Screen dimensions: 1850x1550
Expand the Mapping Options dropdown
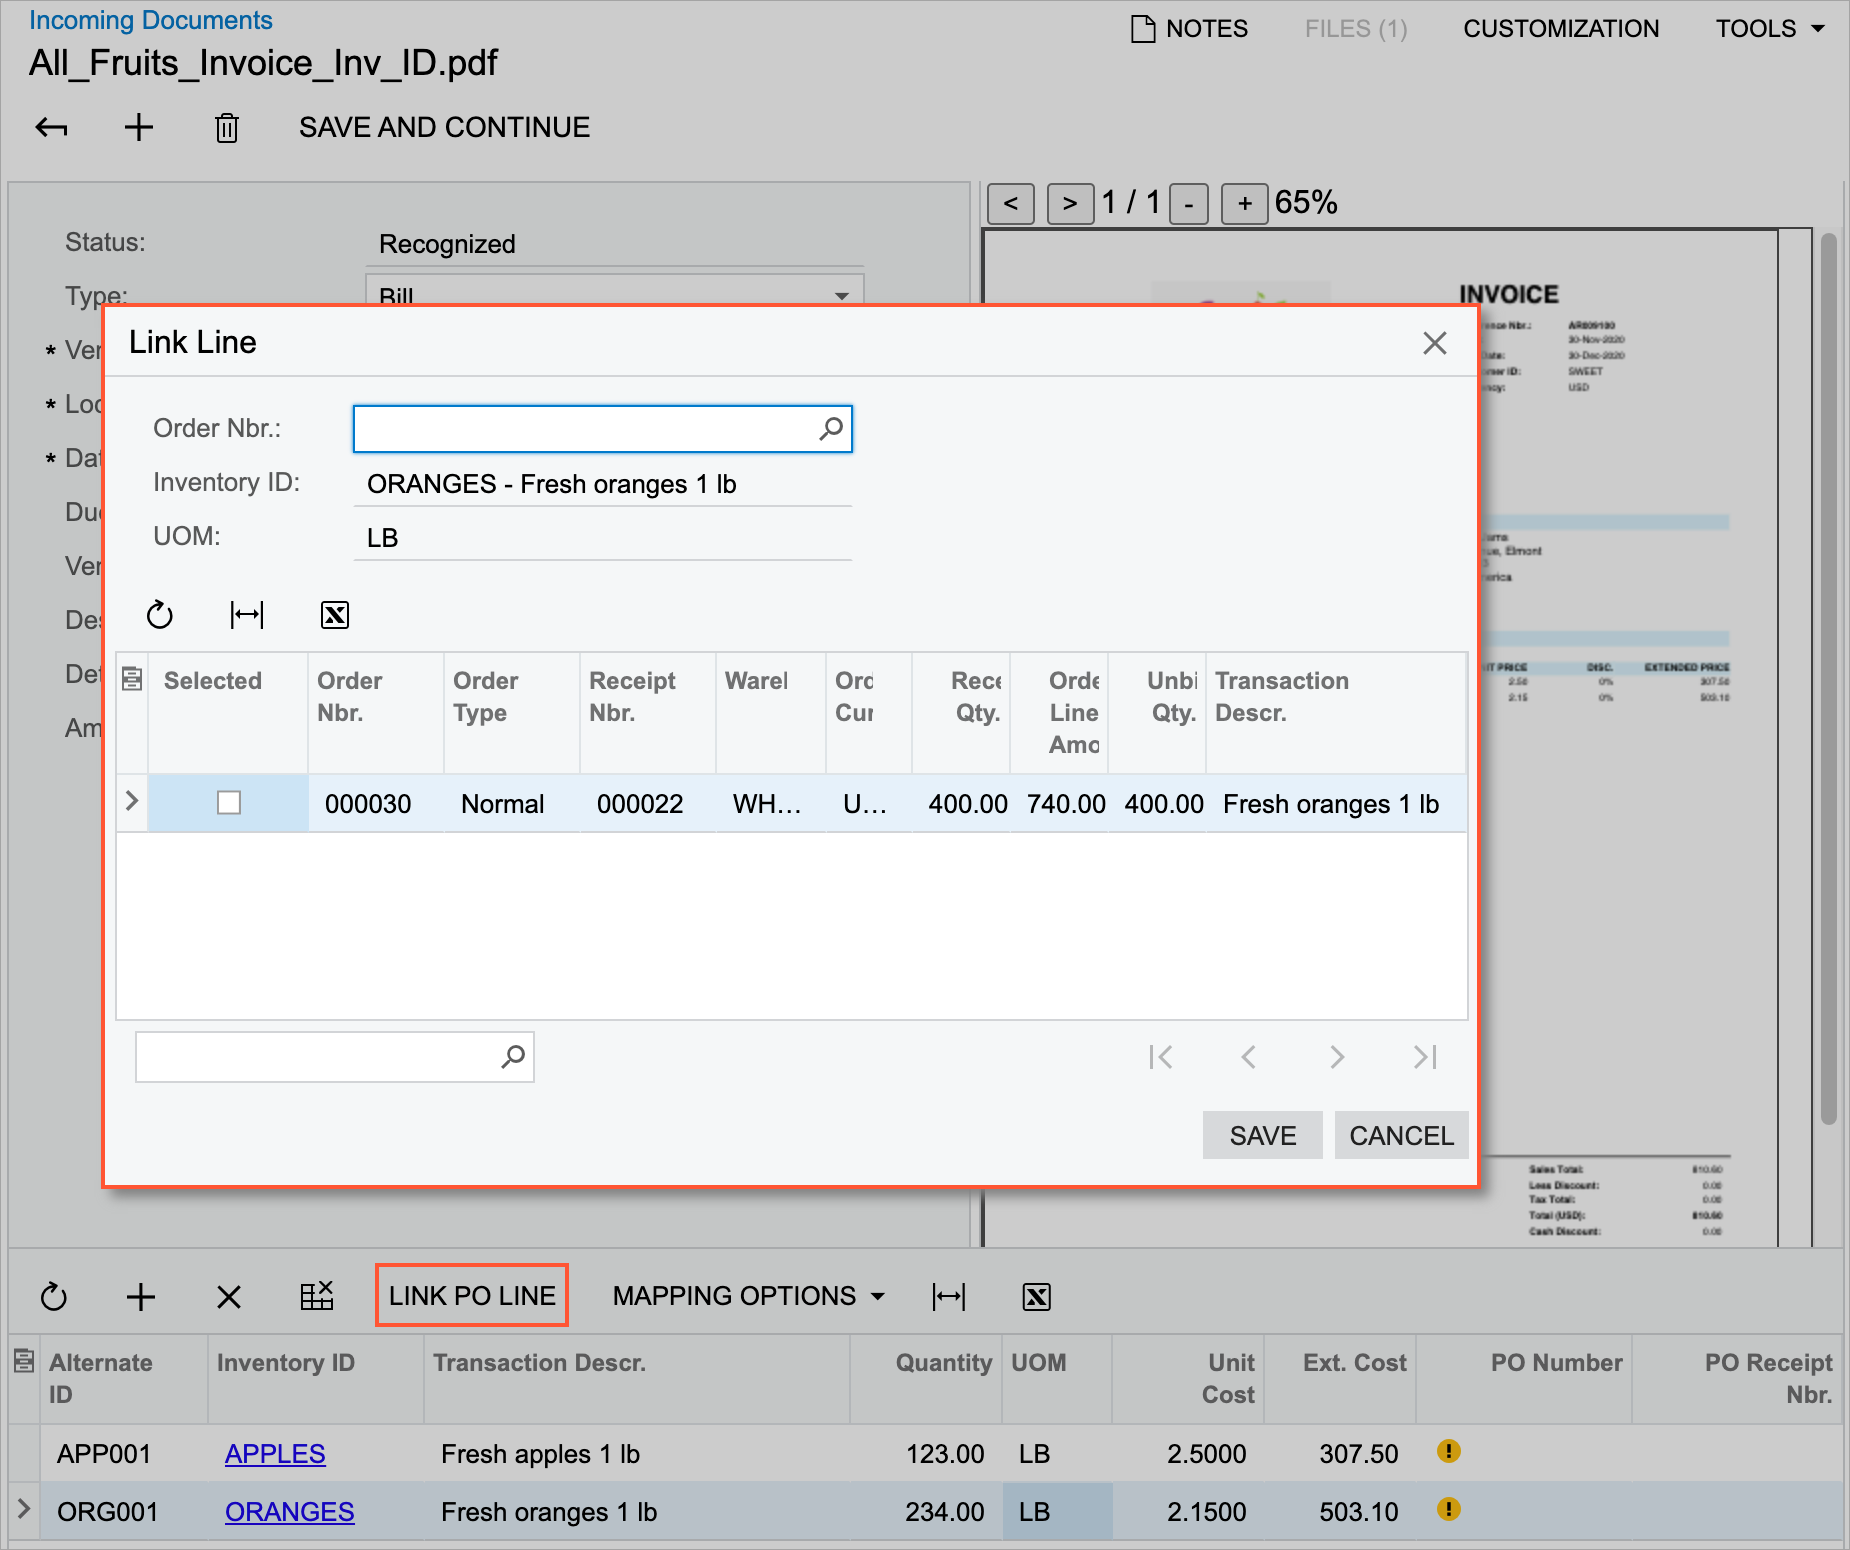click(748, 1296)
